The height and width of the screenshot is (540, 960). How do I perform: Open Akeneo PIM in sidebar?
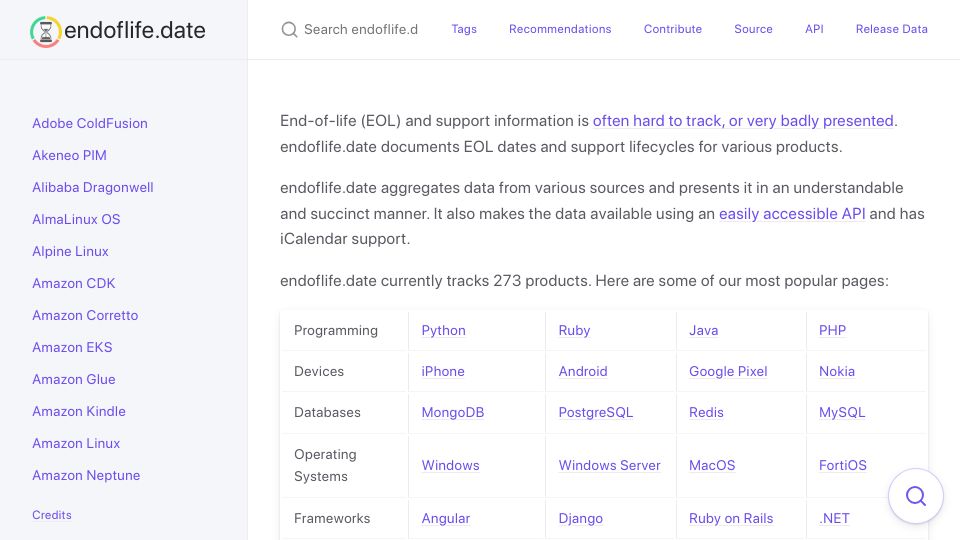coord(69,155)
